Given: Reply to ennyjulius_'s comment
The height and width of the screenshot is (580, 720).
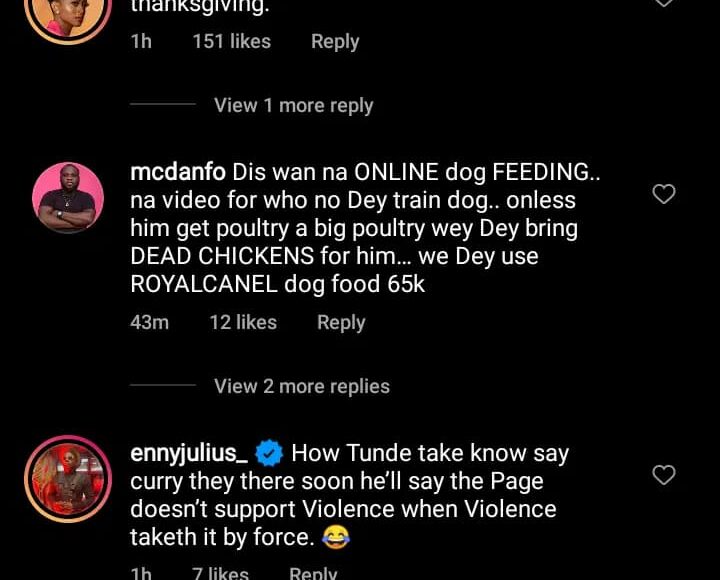Looking at the screenshot, I should (x=313, y=573).
